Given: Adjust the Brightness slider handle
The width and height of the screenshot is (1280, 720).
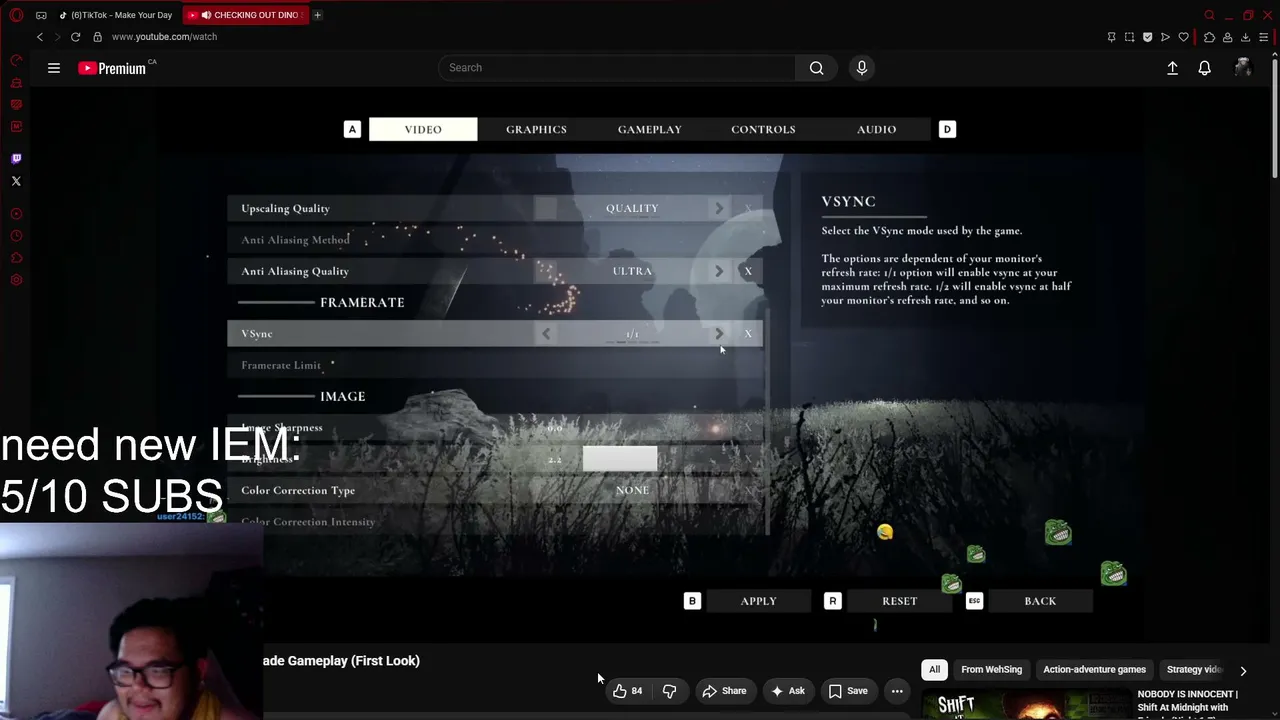Looking at the screenshot, I should [620, 459].
